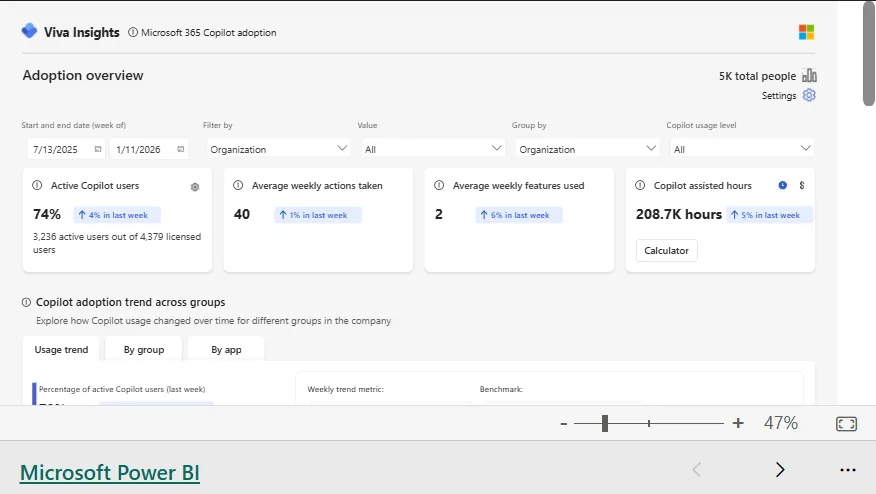Viewport: 876px width, 494px height.
Task: Click the Weekly trend metric label
Action: pyautogui.click(x=345, y=389)
